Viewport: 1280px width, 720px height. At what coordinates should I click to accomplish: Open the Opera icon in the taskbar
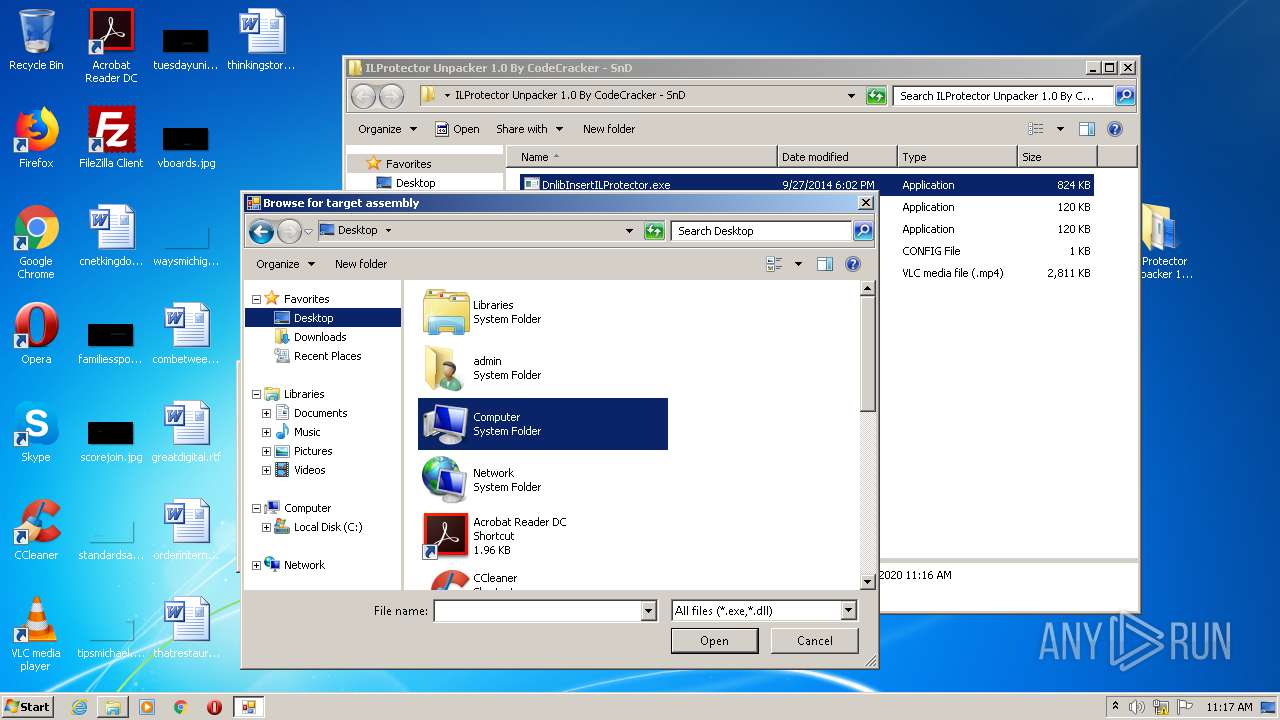pyautogui.click(x=214, y=707)
